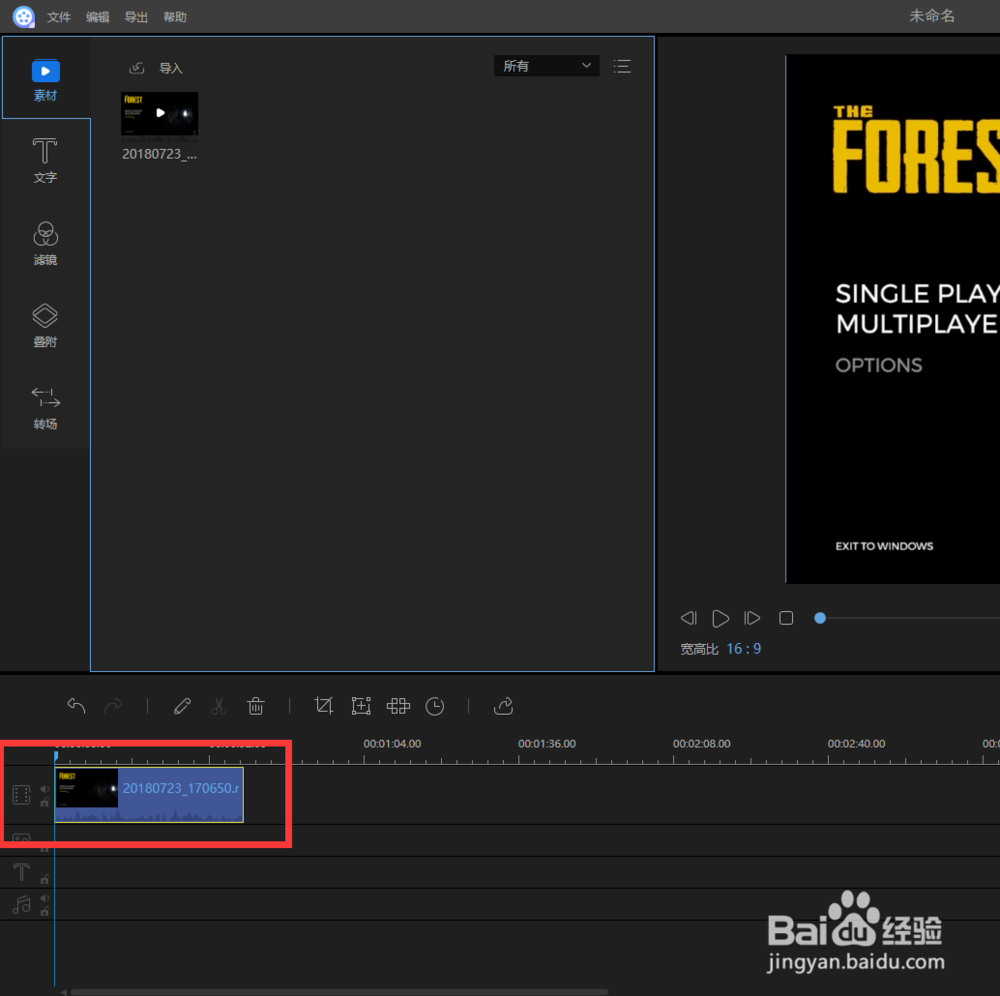Image resolution: width=1000 pixels, height=996 pixels.
Task: Select the 20180723_170650 clip on timeline
Action: pyautogui.click(x=149, y=795)
